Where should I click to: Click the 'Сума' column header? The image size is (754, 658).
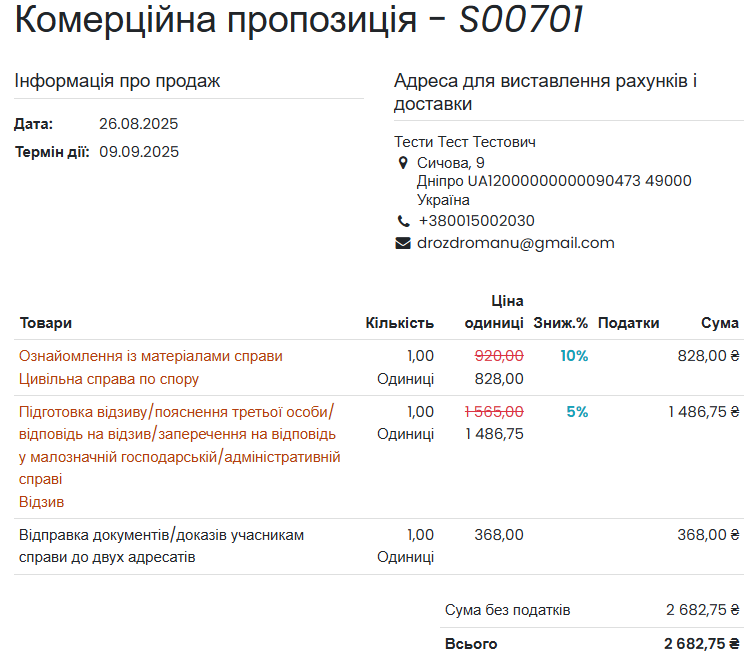coord(720,323)
